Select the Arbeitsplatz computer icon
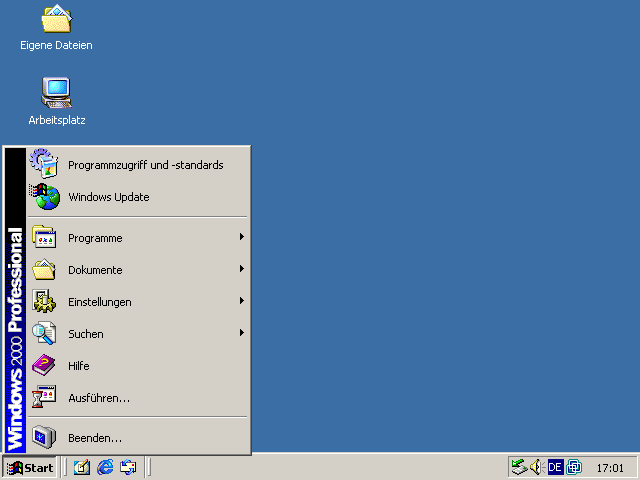The height and width of the screenshot is (480, 640). (57, 92)
